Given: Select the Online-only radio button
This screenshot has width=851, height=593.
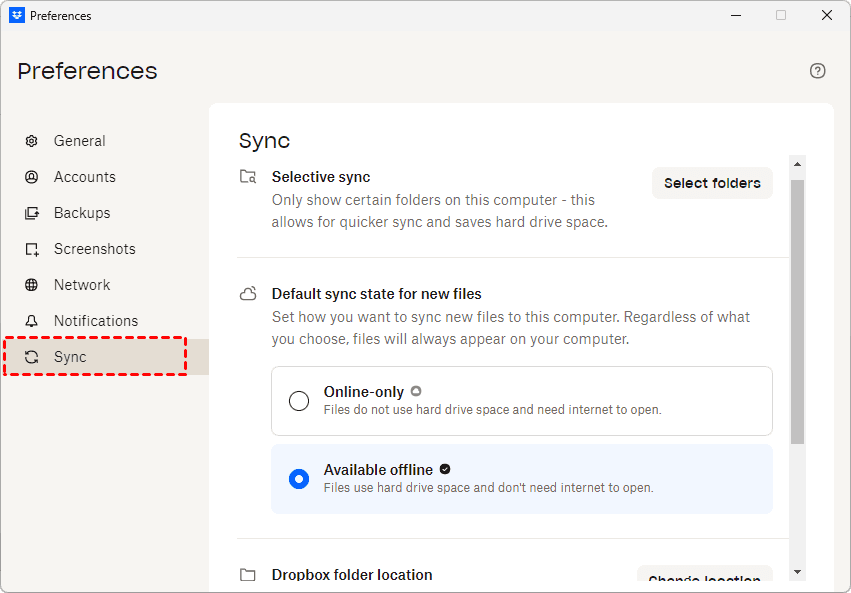Looking at the screenshot, I should click(x=299, y=401).
